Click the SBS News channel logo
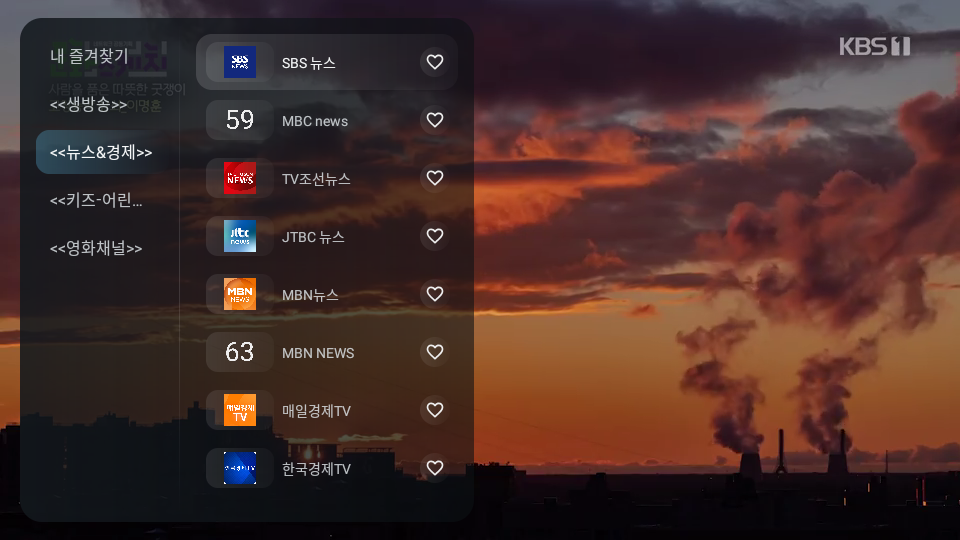The width and height of the screenshot is (960, 540). [239, 62]
